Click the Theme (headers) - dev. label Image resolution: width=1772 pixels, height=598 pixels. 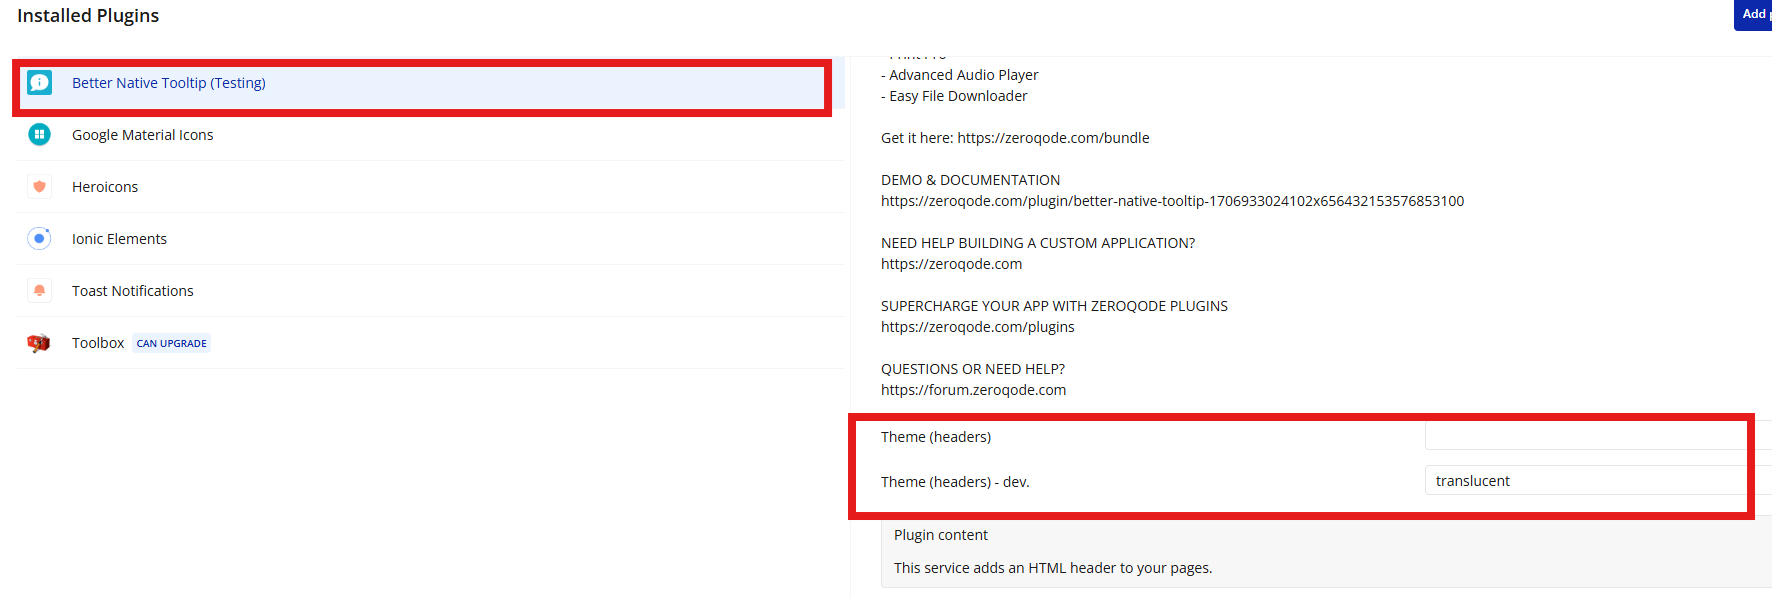tap(955, 482)
